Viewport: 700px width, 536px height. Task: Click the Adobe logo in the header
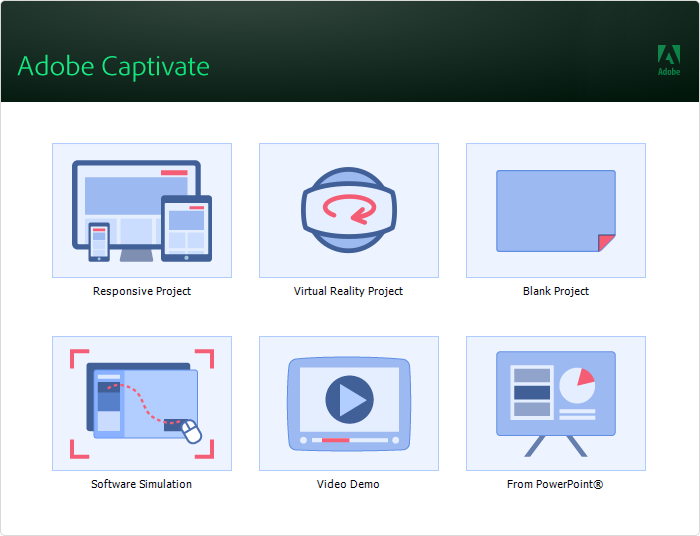click(x=669, y=60)
